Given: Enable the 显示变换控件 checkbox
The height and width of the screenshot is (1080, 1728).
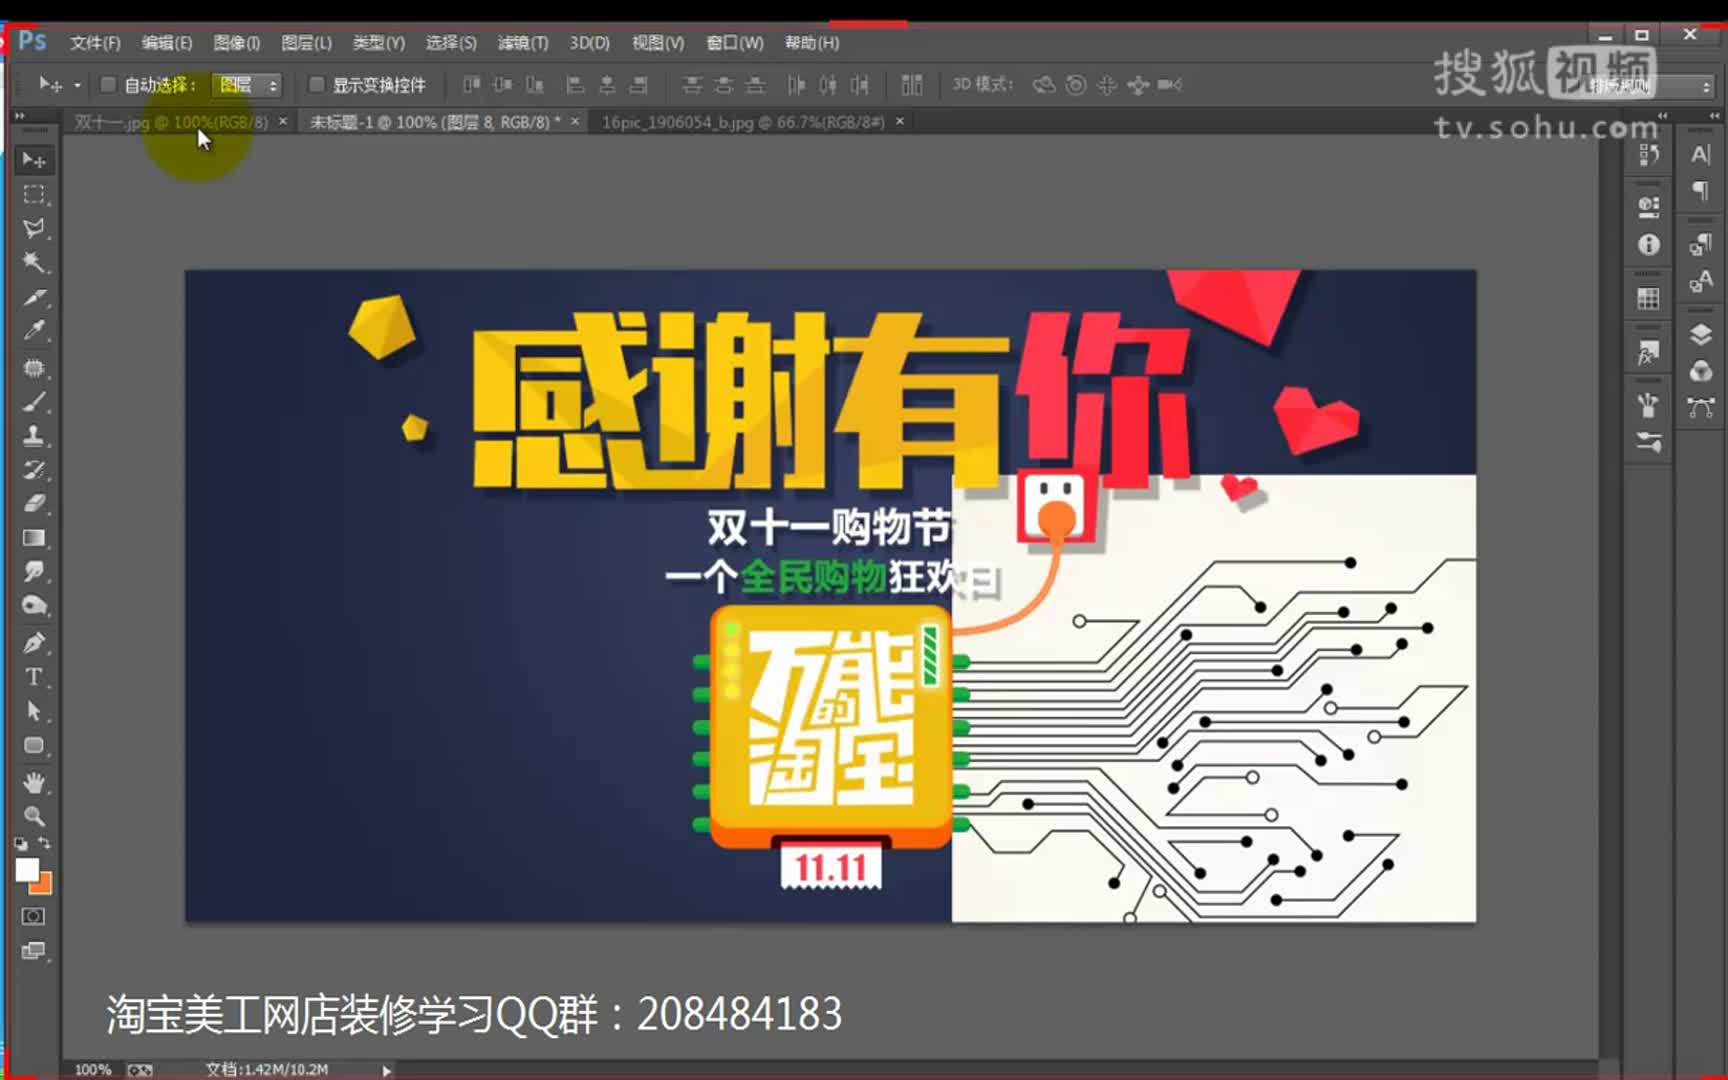Looking at the screenshot, I should tap(316, 85).
